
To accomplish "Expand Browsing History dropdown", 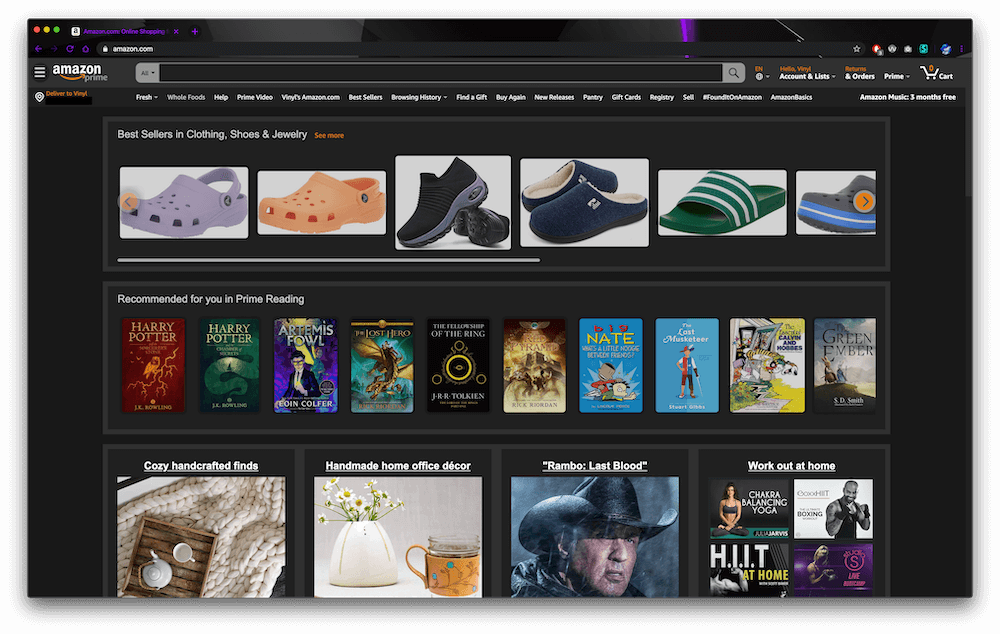I will 419,97.
